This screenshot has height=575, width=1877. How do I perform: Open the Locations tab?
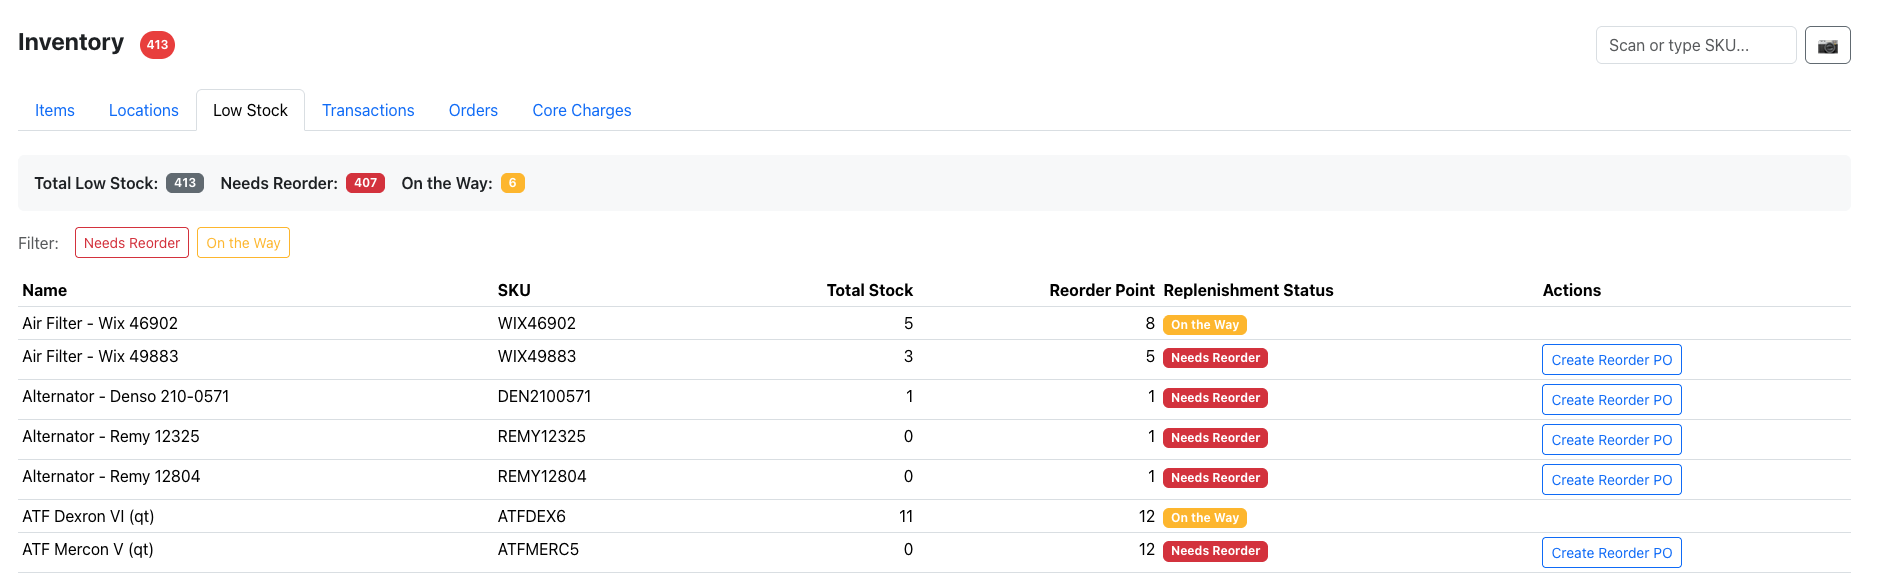point(144,110)
